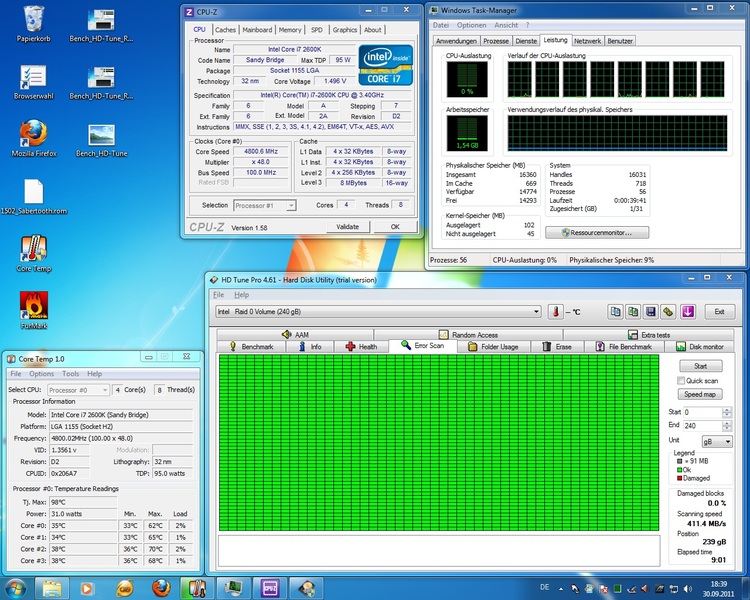This screenshot has width=750, height=600.
Task: Open the Processor #1 selection dropdown in CPU-Z
Action: coord(265,206)
